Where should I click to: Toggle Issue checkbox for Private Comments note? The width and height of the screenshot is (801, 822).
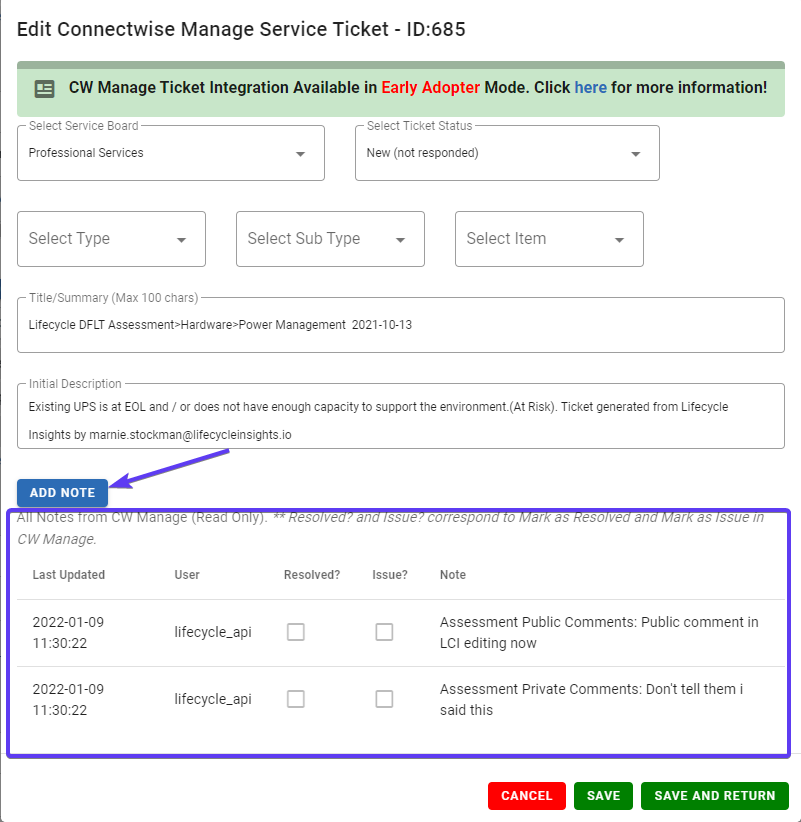384,699
